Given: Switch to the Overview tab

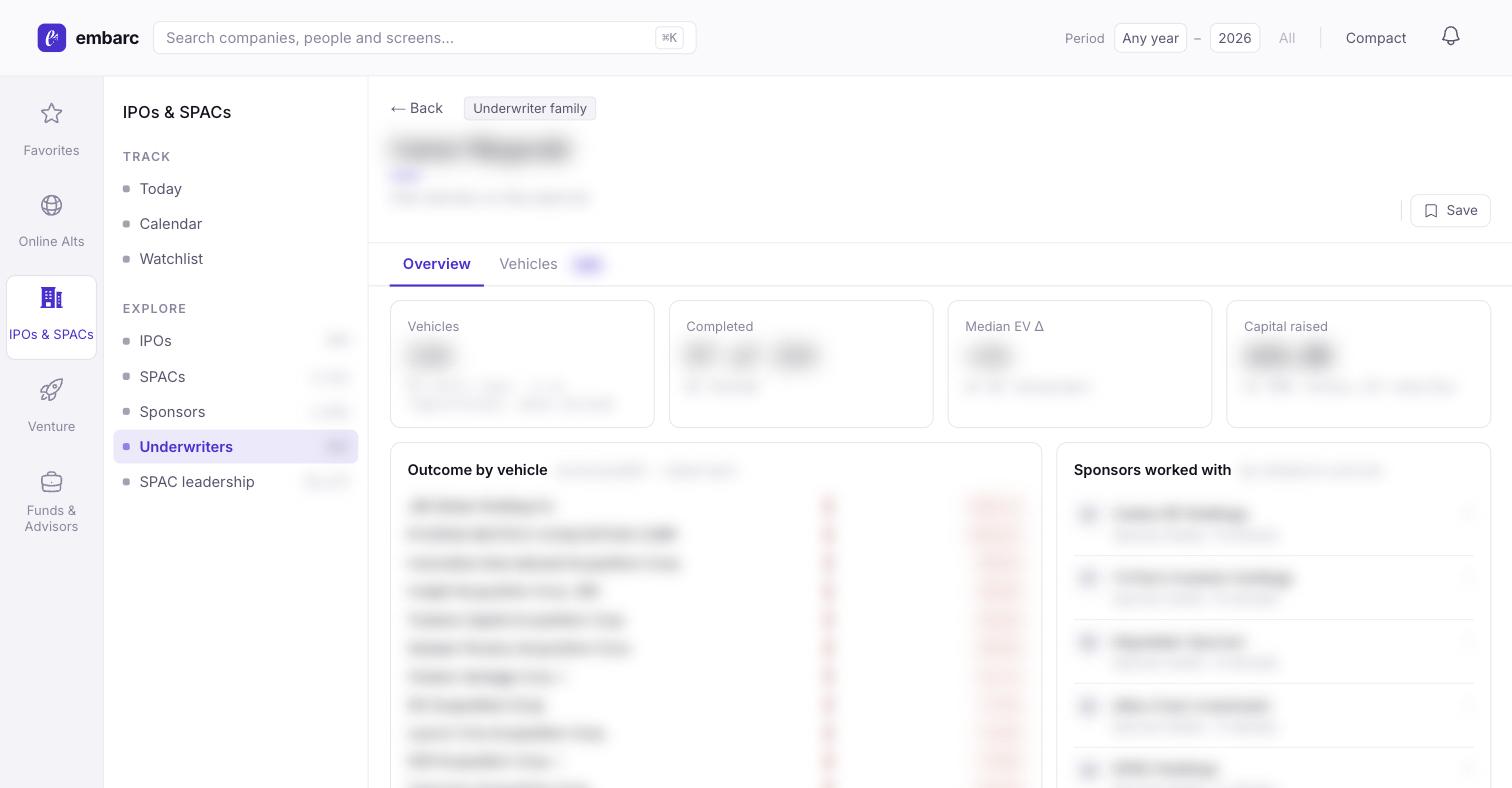Looking at the screenshot, I should pyautogui.click(x=437, y=264).
